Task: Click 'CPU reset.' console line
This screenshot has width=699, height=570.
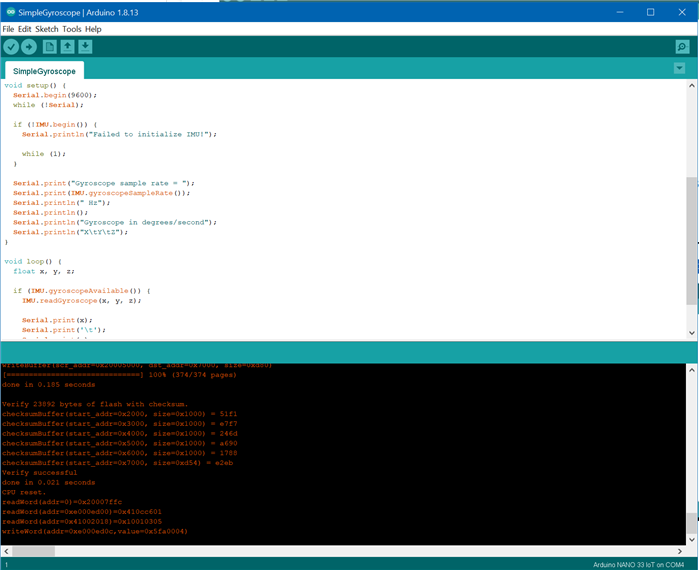Action: [x=24, y=492]
